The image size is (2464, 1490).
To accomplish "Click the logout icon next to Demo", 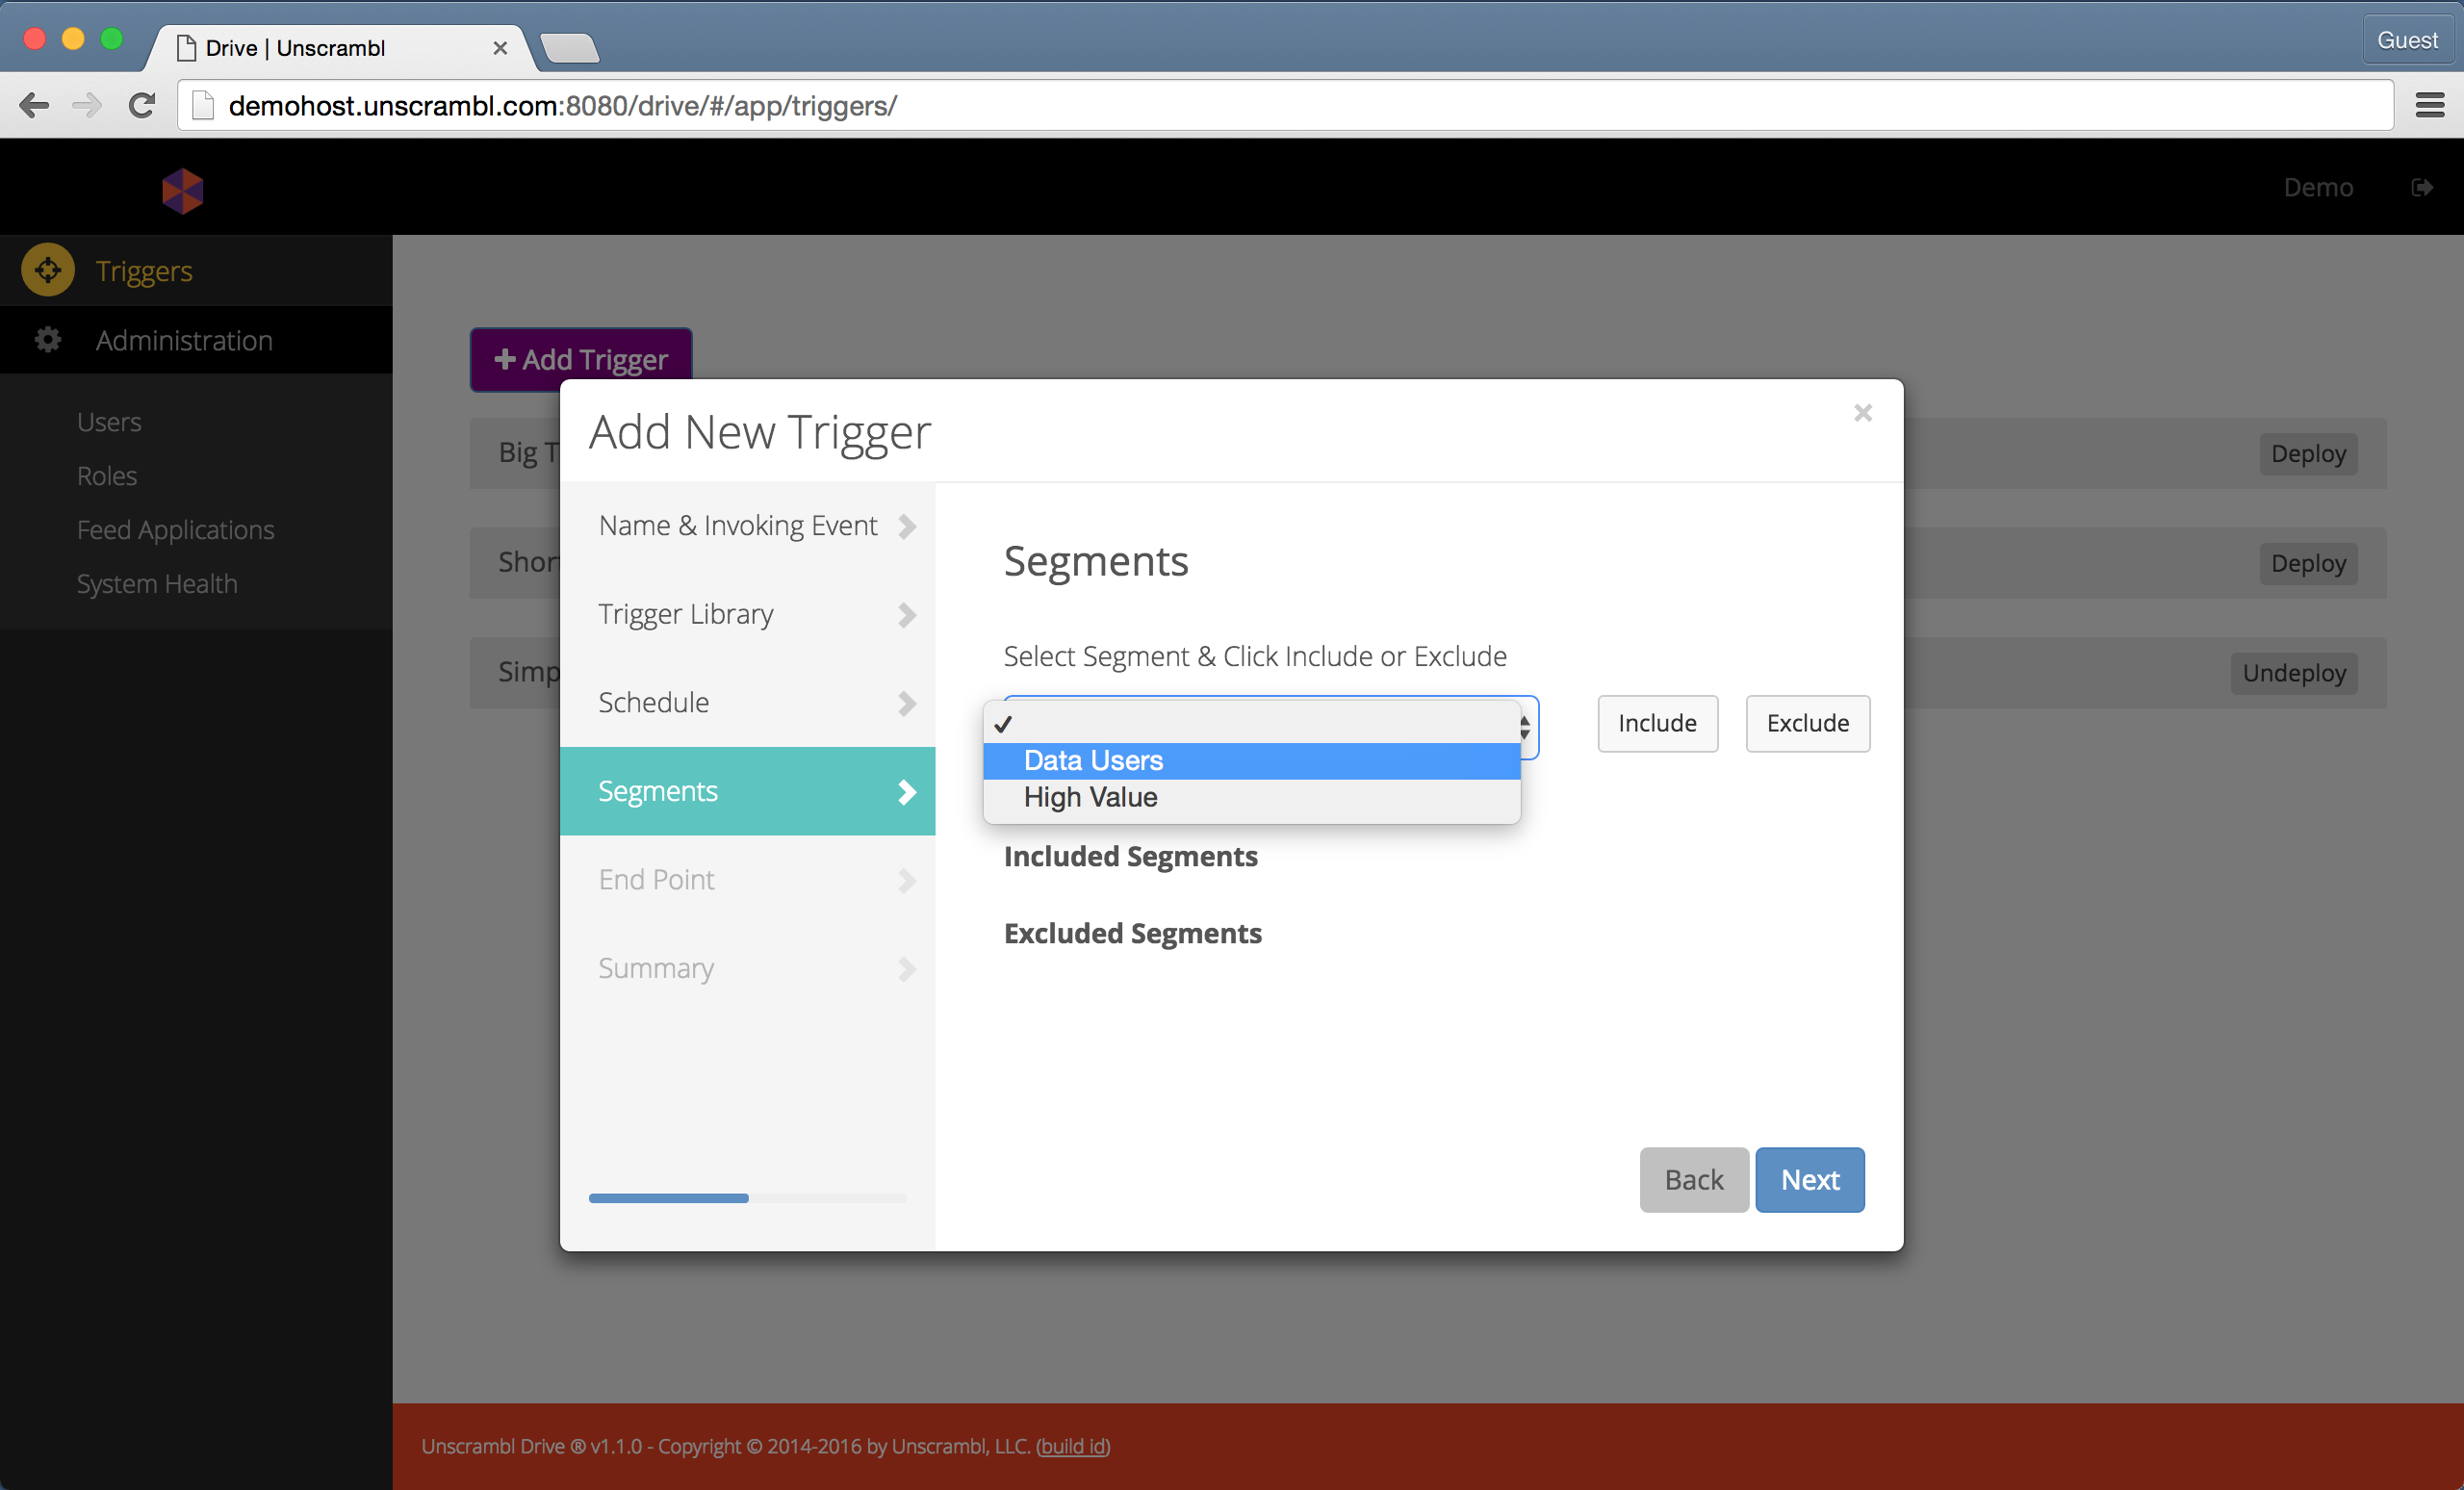I will (x=2422, y=187).
